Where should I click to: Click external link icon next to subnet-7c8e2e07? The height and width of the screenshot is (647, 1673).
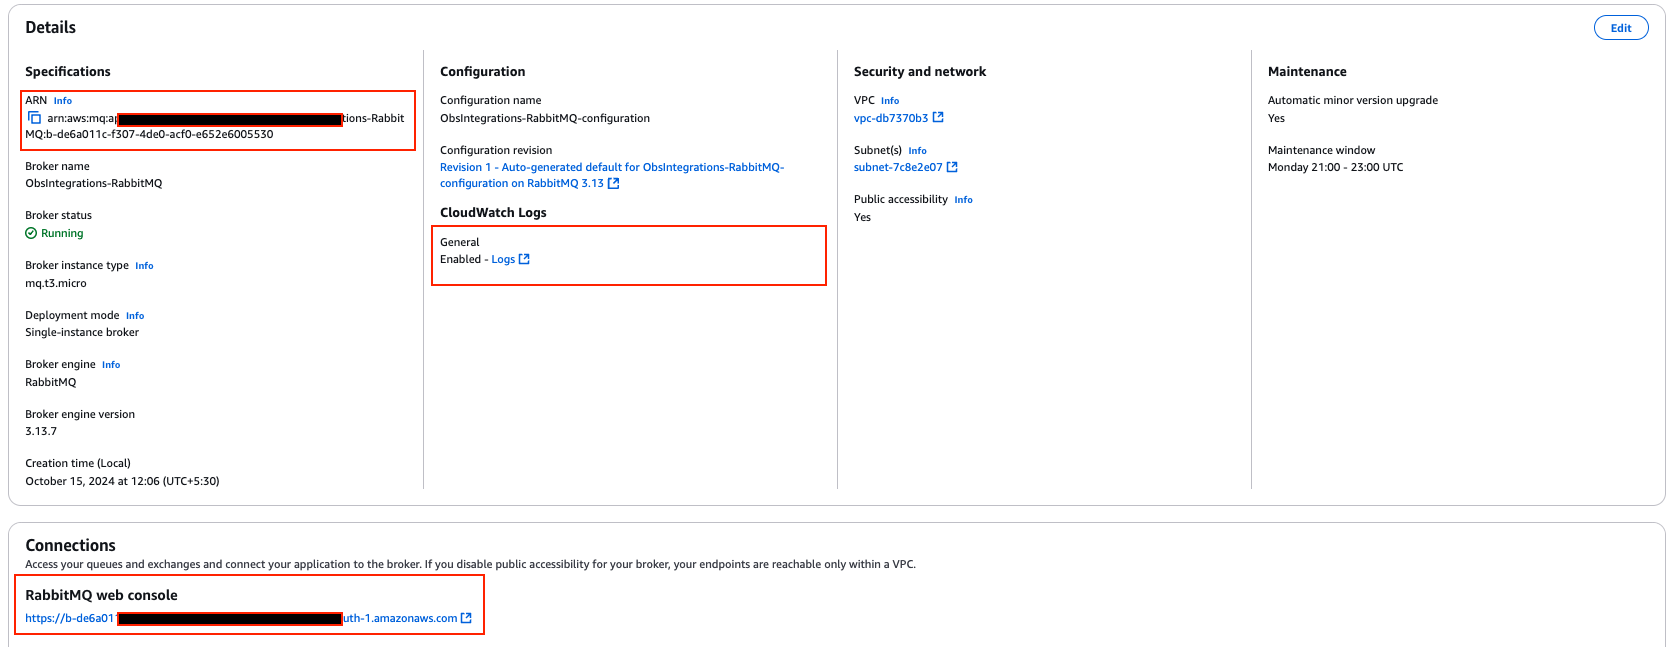click(x=952, y=167)
